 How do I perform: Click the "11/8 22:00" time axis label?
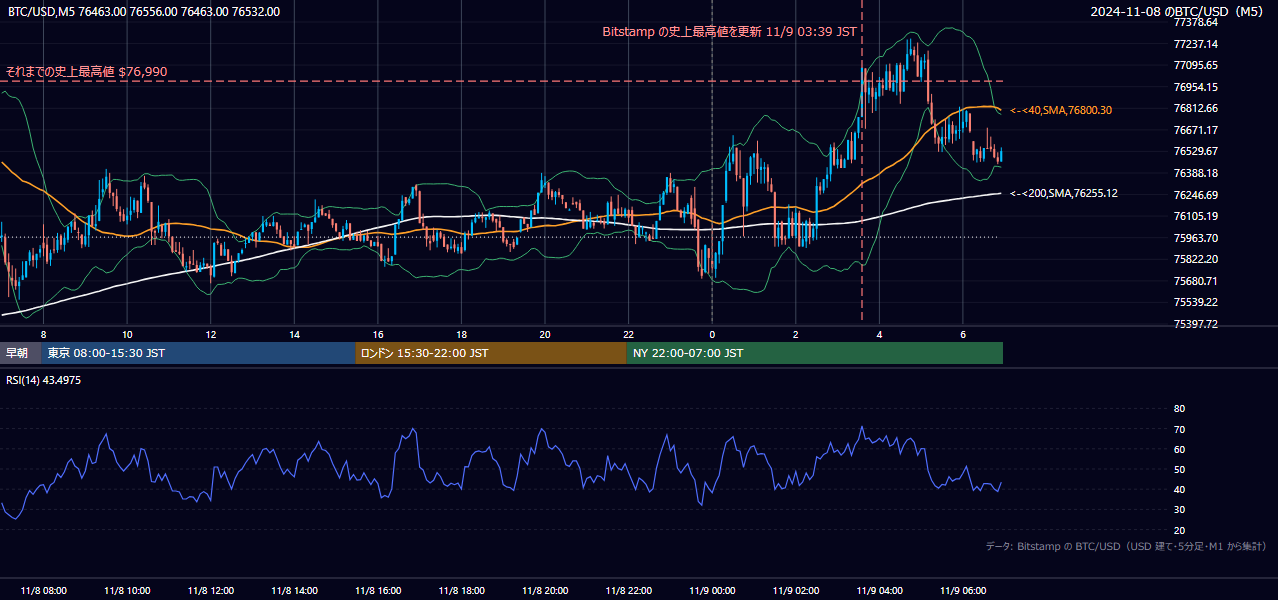(x=628, y=591)
